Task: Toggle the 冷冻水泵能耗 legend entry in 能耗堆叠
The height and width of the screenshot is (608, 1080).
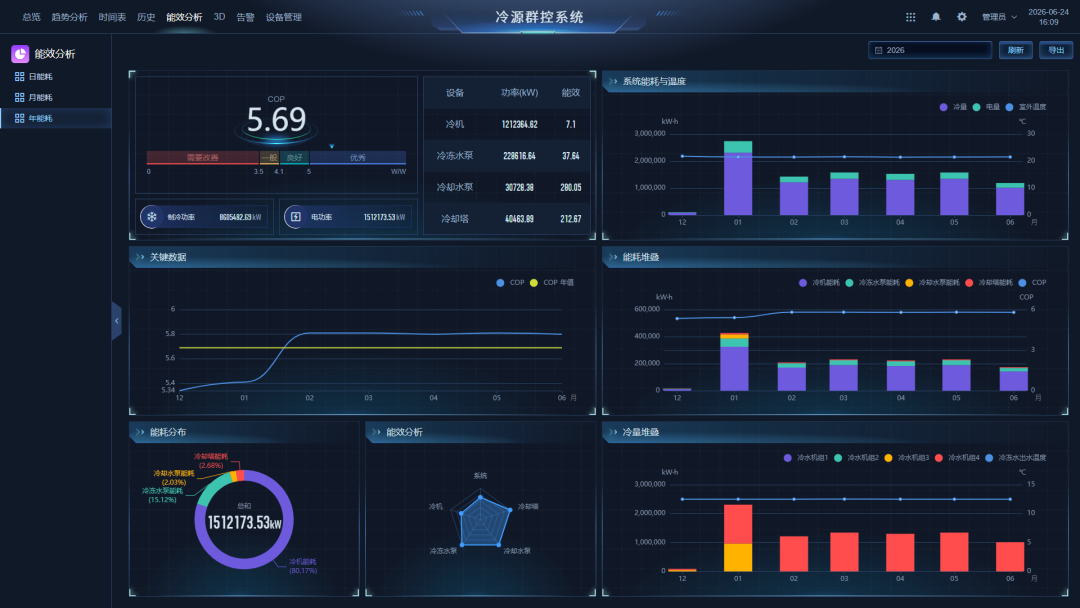Action: click(873, 282)
